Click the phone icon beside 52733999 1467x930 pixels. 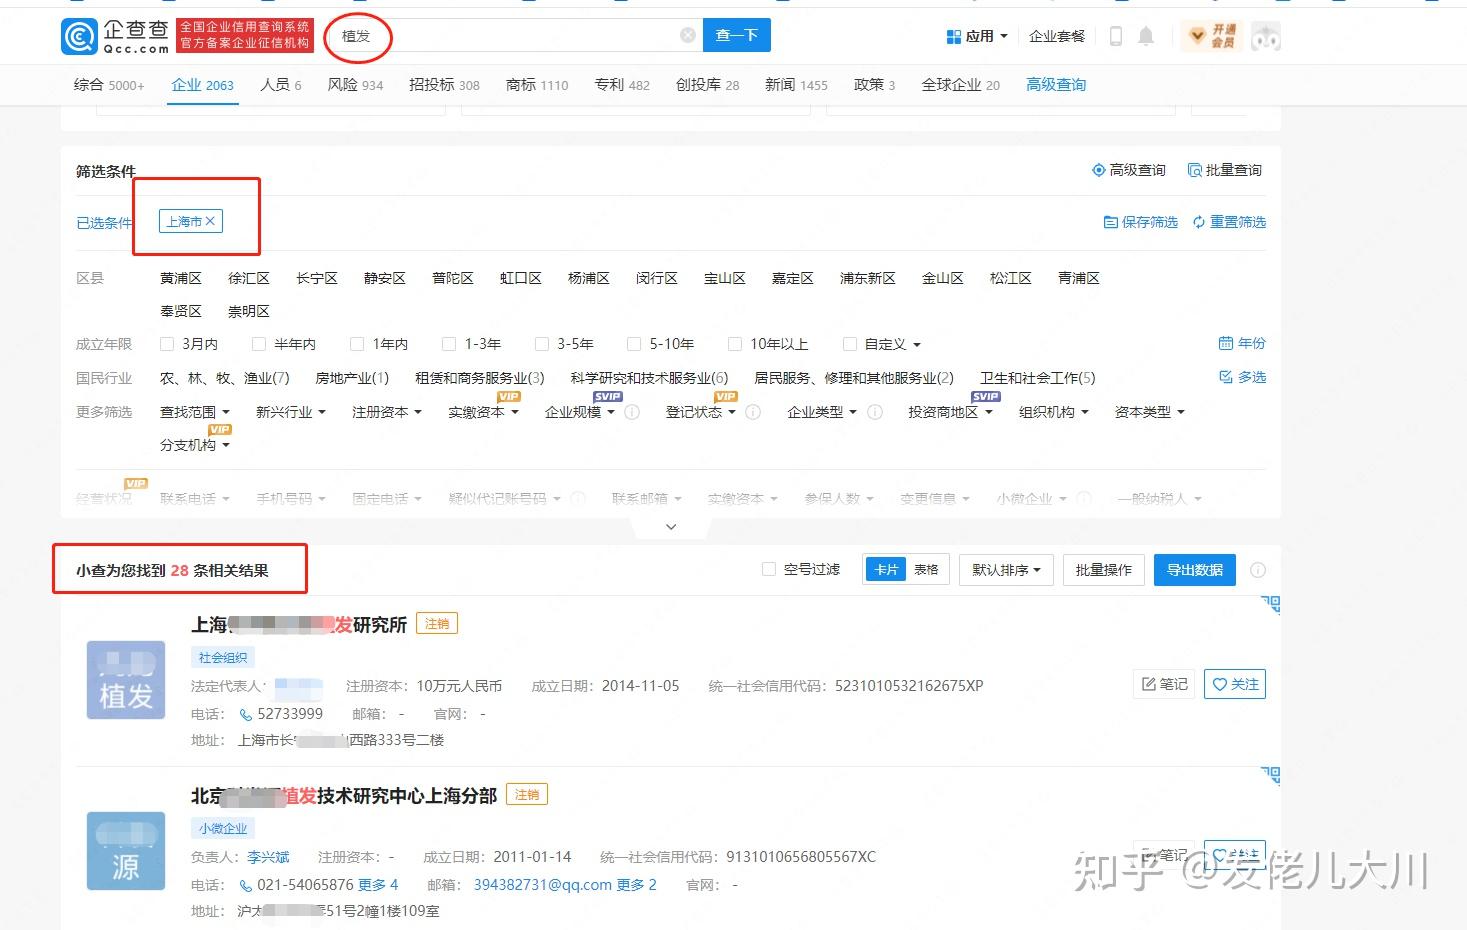[x=246, y=714]
